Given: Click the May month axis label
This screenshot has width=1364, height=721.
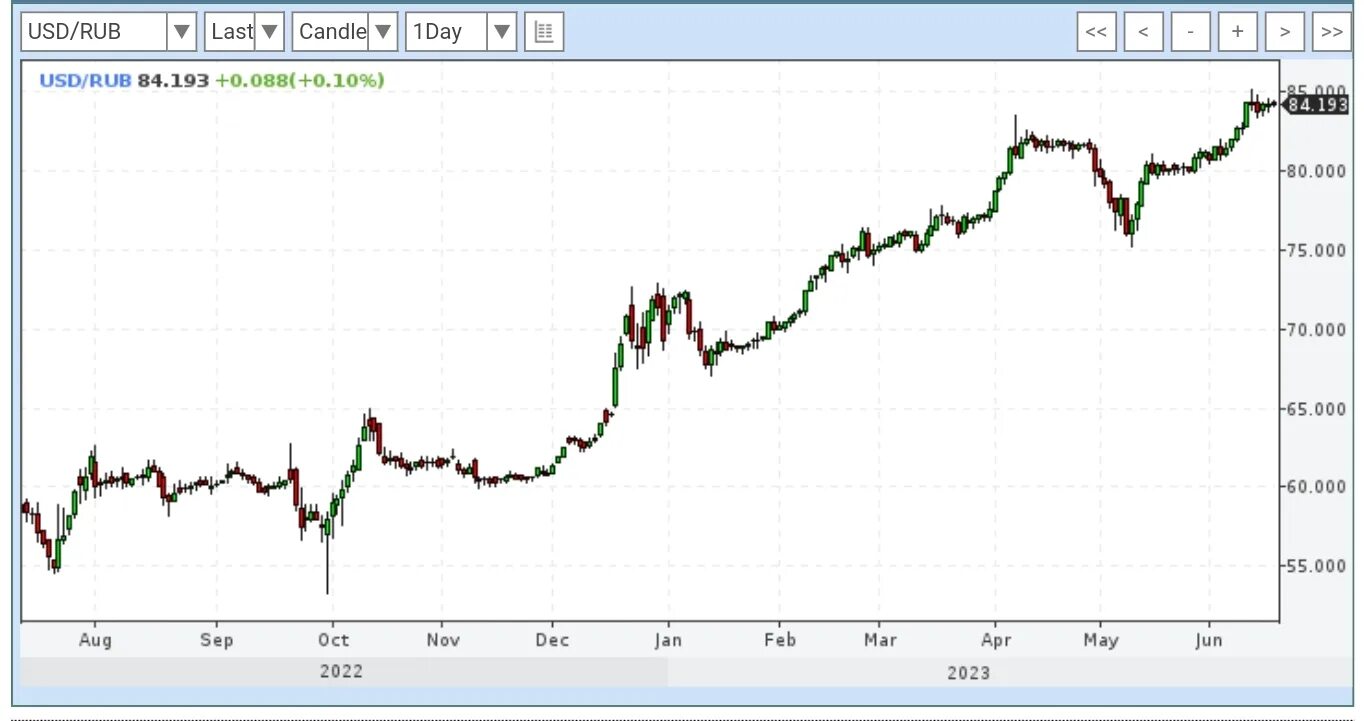Looking at the screenshot, I should 1101,640.
